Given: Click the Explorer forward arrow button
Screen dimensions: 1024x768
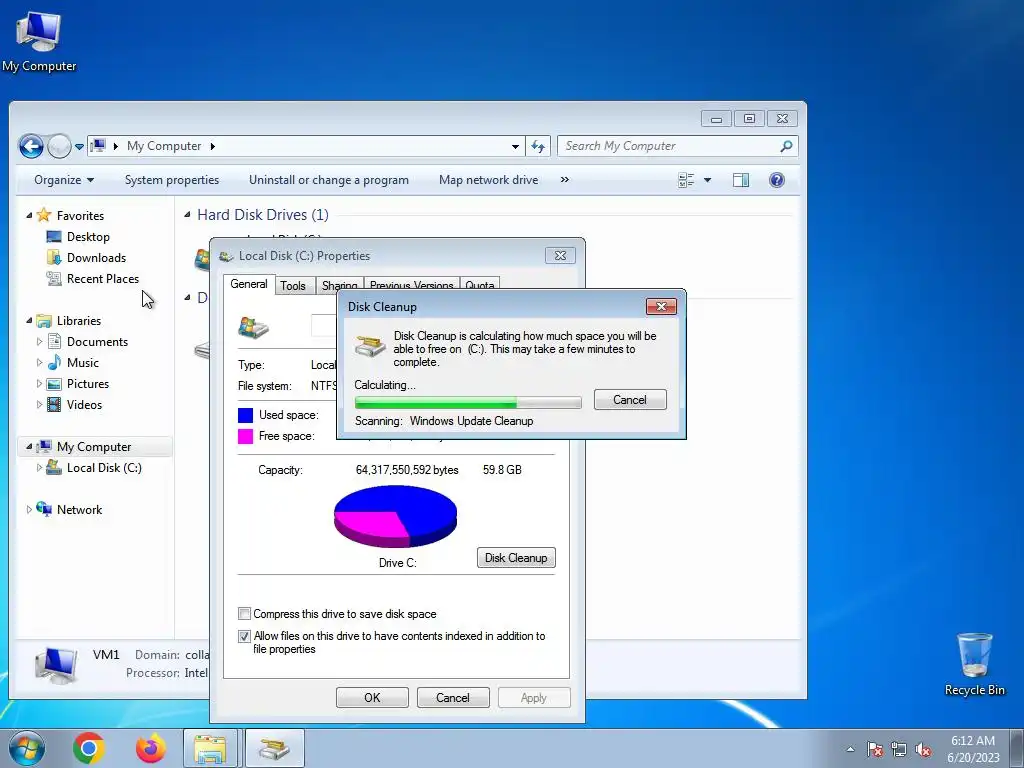Looking at the screenshot, I should [x=59, y=146].
